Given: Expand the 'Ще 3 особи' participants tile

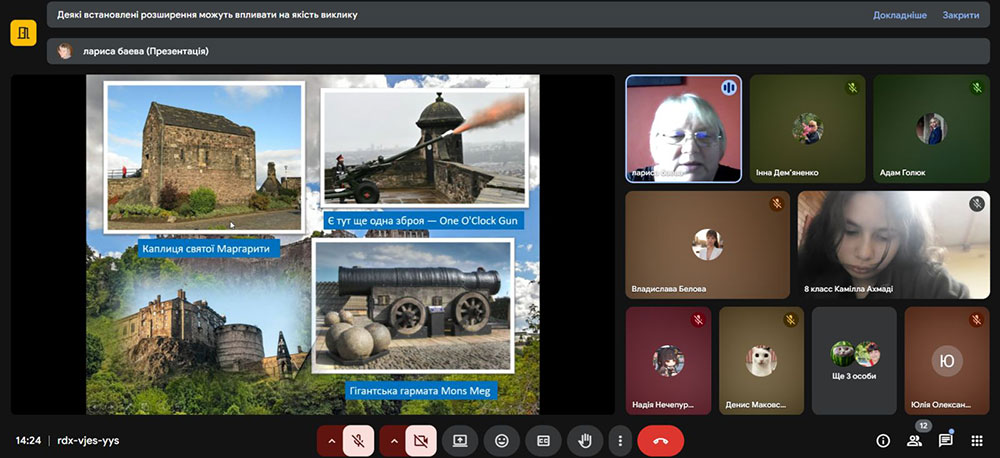Looking at the screenshot, I should (854, 360).
